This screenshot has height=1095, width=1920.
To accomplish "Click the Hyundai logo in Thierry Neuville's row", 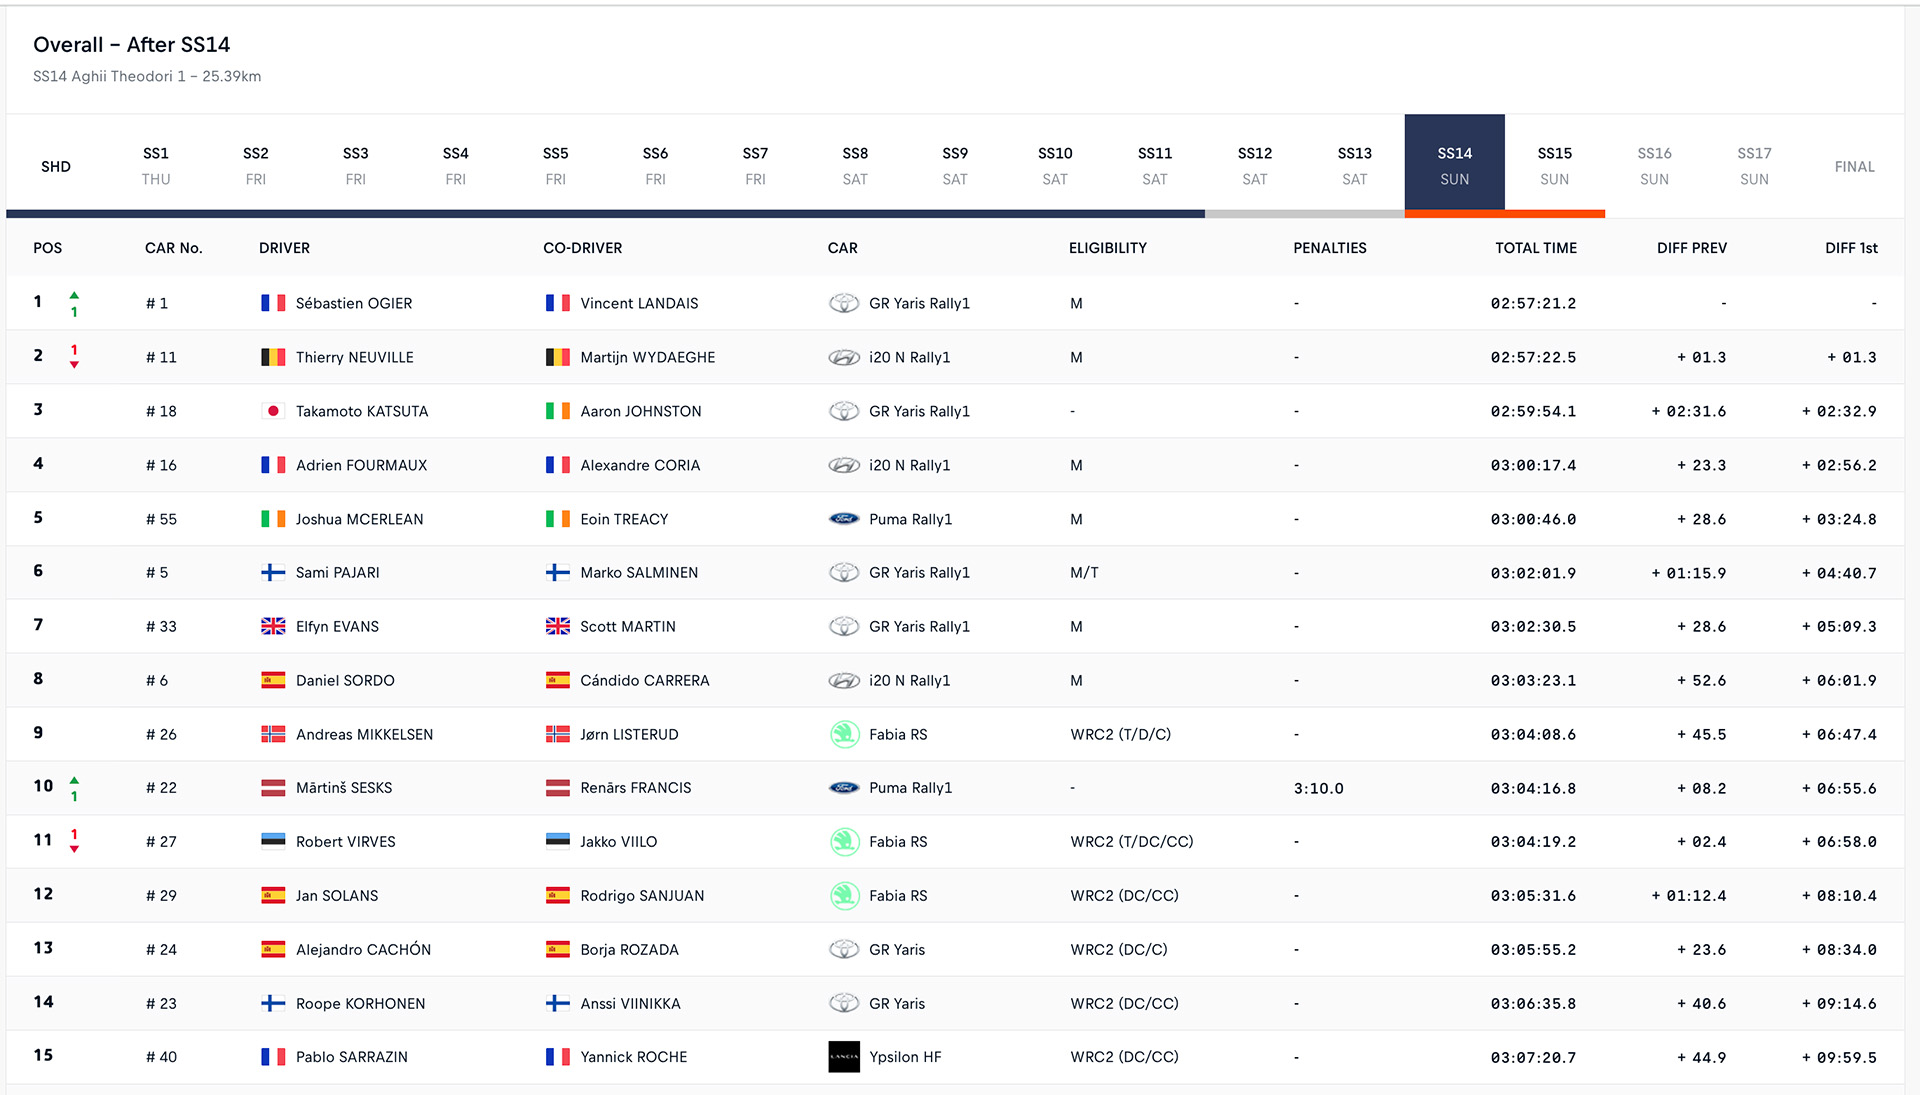I will point(844,357).
